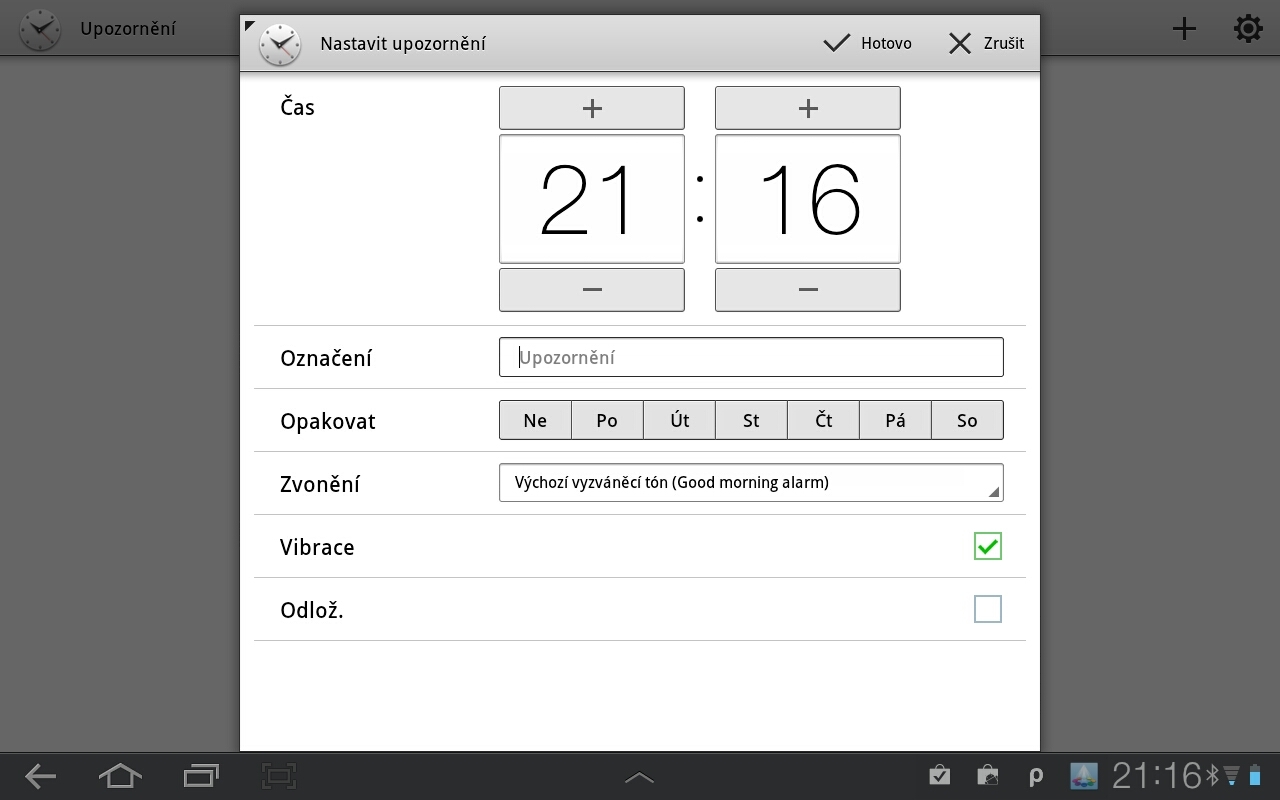
Task: Open the Zvonění ringtone dropdown
Action: [x=751, y=482]
